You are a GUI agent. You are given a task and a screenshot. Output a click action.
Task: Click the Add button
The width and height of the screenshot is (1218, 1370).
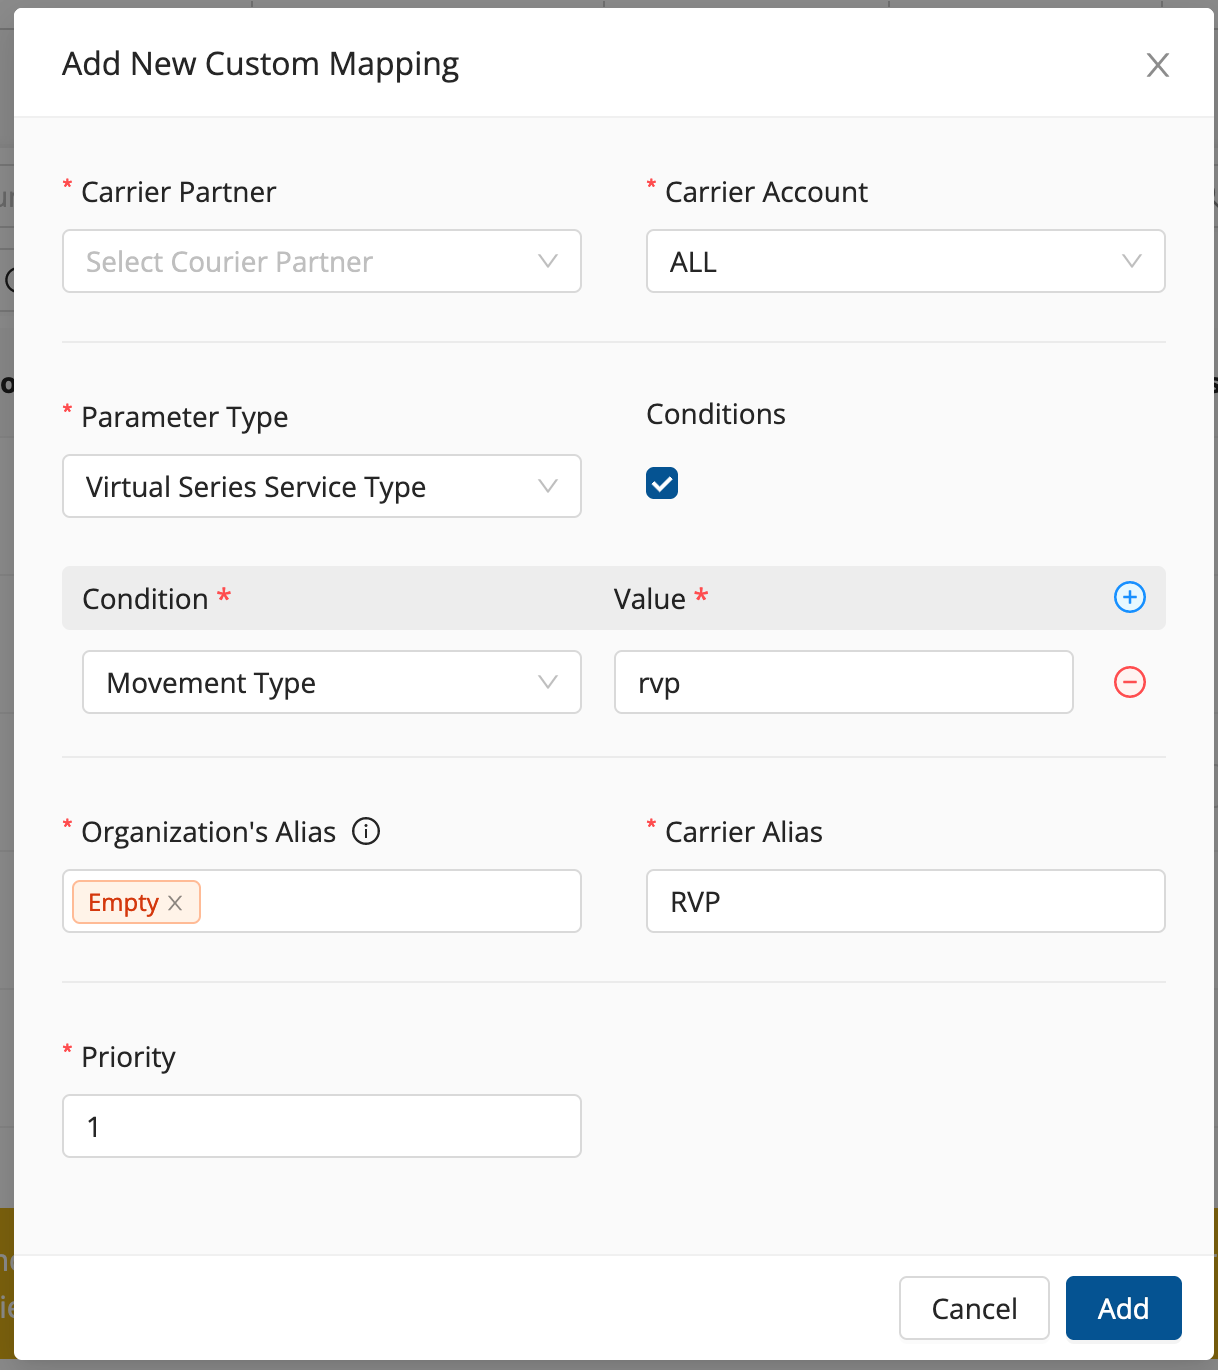coord(1123,1307)
